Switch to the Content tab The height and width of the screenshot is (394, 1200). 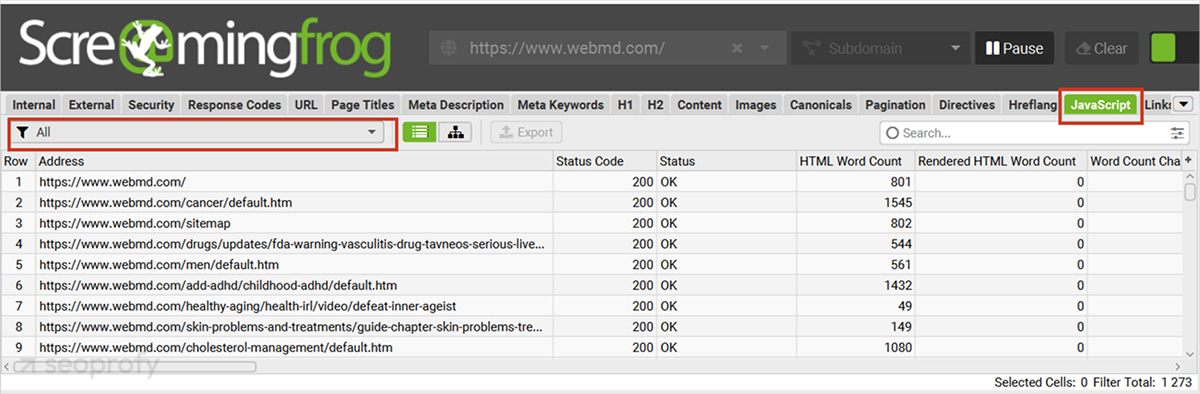click(699, 104)
